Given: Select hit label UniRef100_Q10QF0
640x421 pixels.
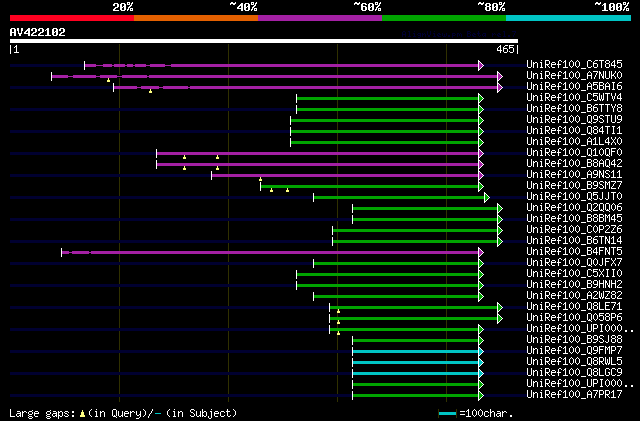Looking at the screenshot, I should tap(574, 153).
